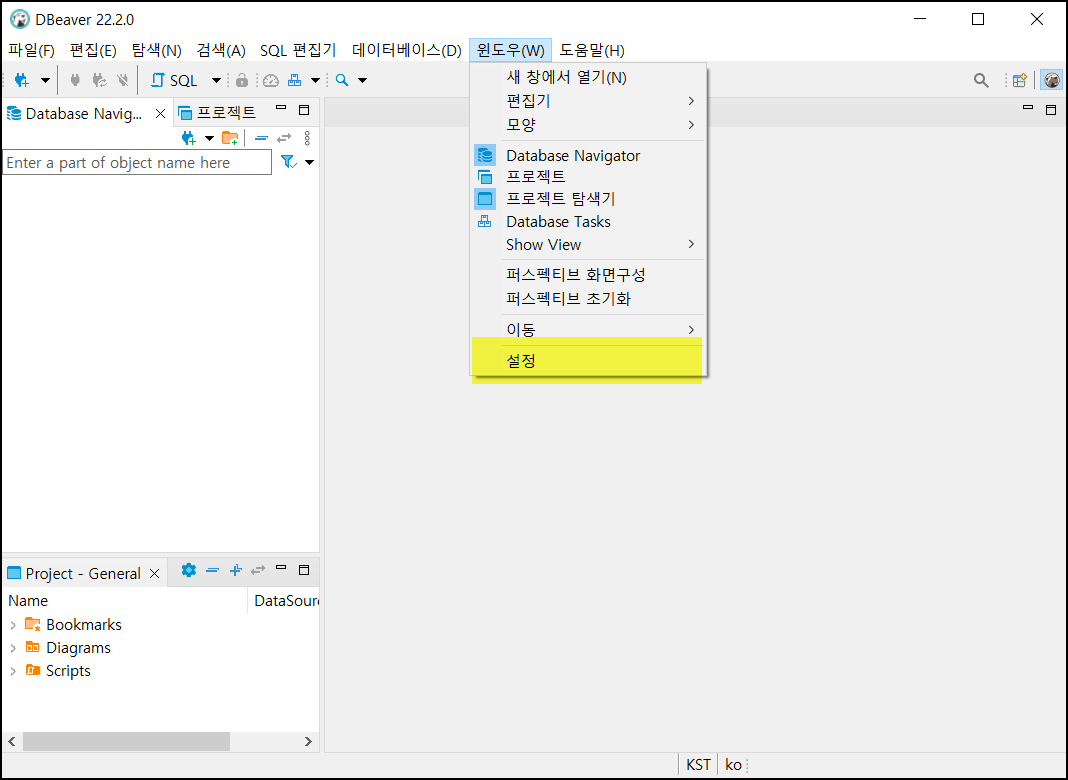Click the Disconnect crossed-out plug icon
The height and width of the screenshot is (780, 1068).
(x=123, y=80)
